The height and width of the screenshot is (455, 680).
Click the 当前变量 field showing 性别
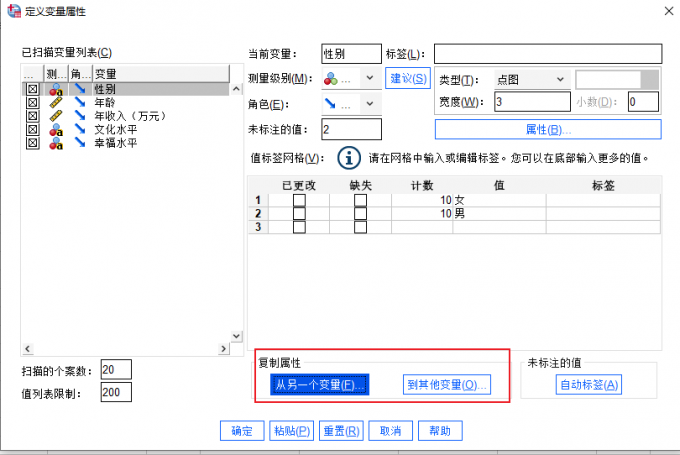[351, 54]
